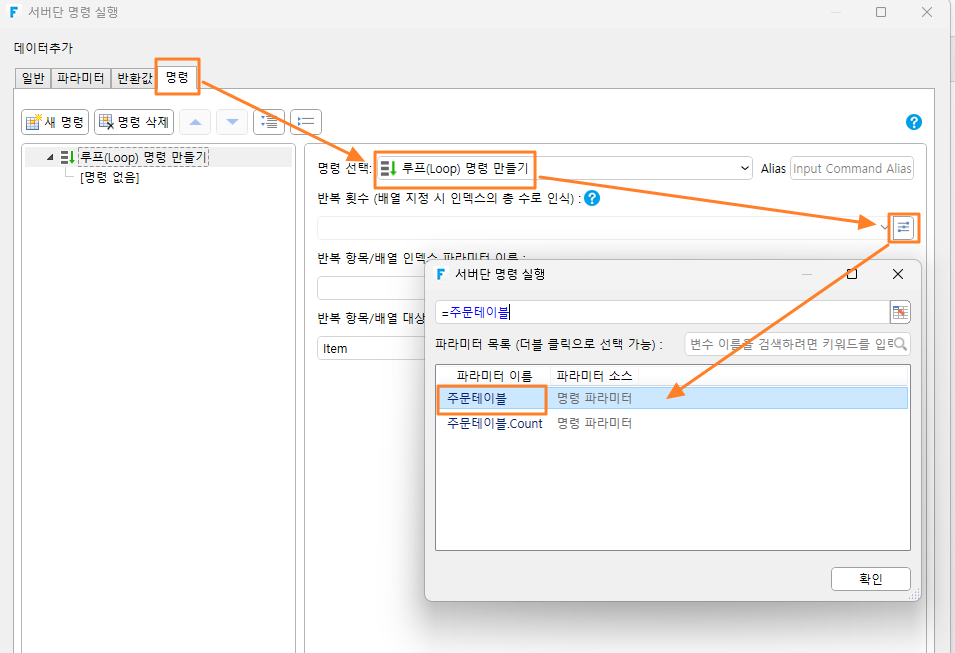Click the help icon beside 반복 횟수 label

(591, 198)
